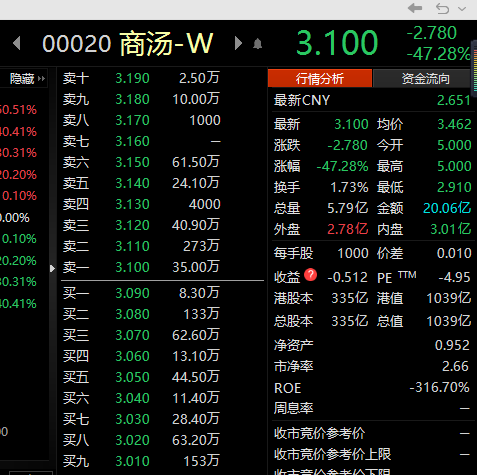Toggle the 隐藏 hide panel button
The width and height of the screenshot is (477, 475).
22,79
